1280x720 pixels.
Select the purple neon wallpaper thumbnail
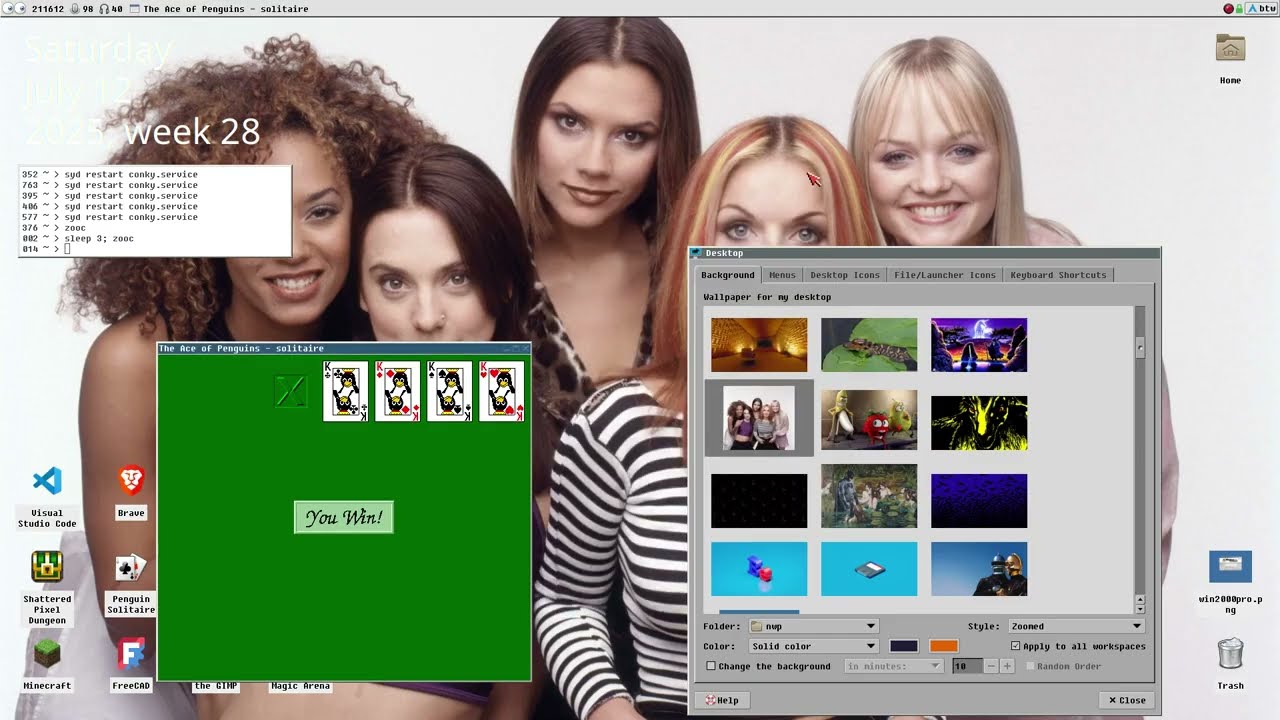click(x=979, y=345)
